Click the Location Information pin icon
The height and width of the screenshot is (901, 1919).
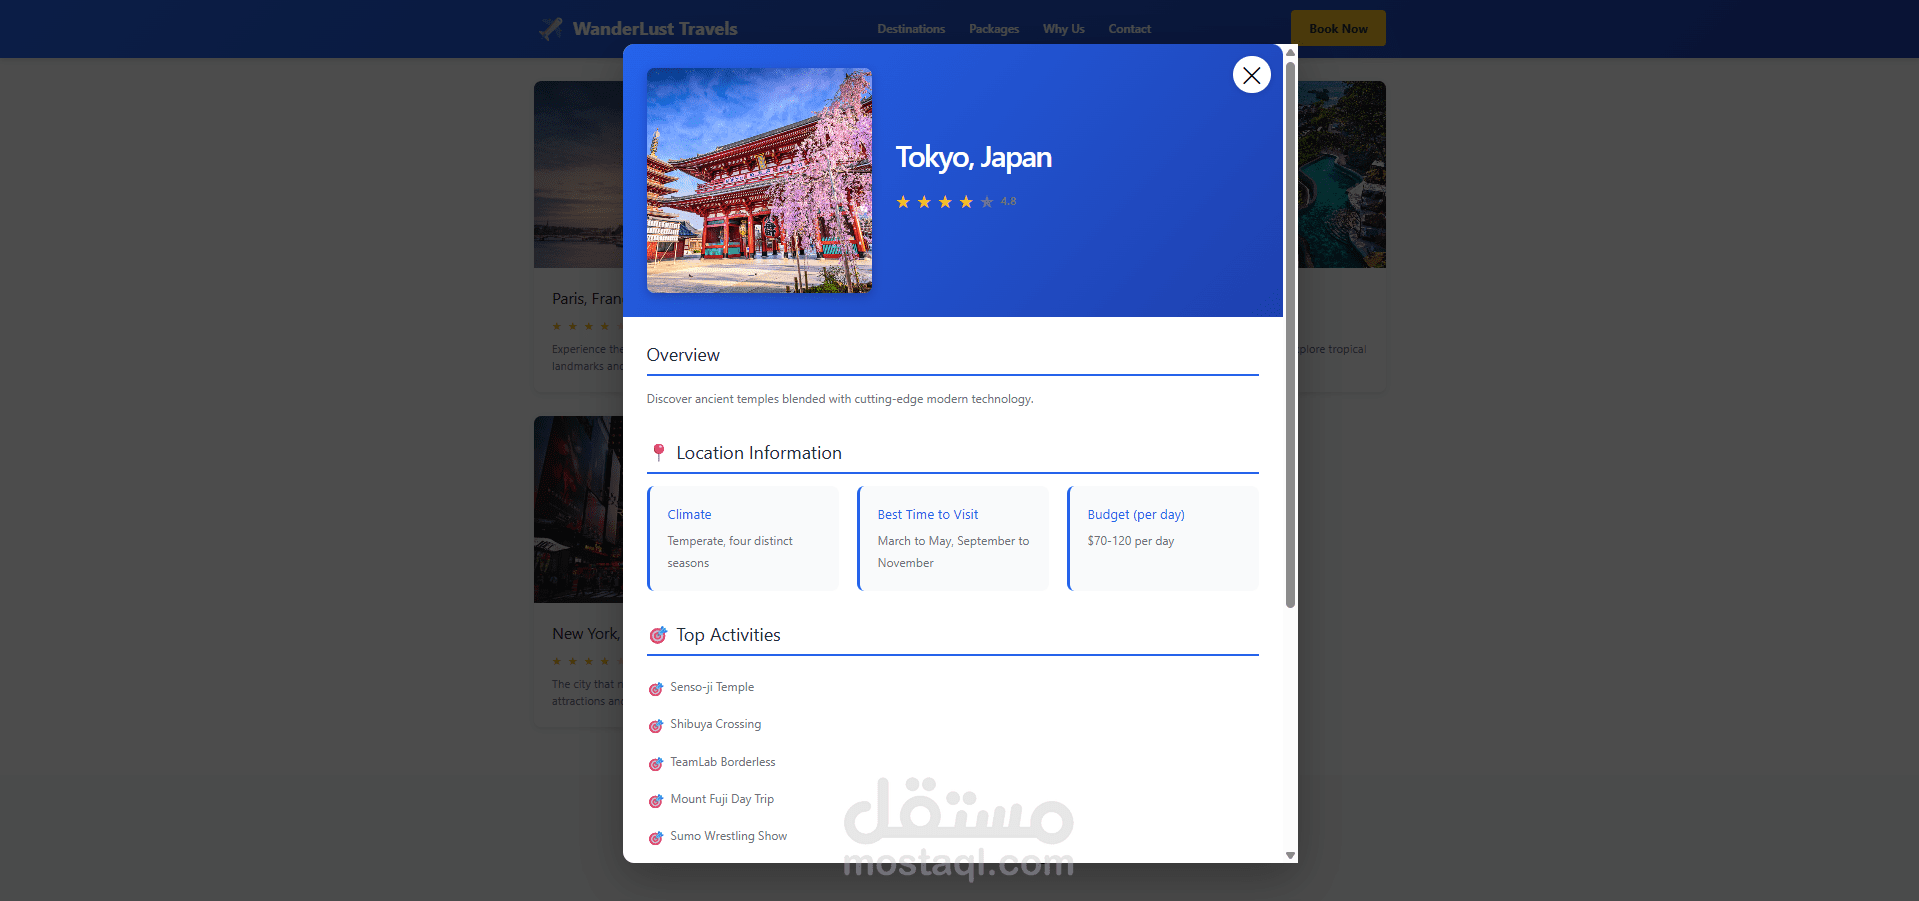pyautogui.click(x=658, y=453)
